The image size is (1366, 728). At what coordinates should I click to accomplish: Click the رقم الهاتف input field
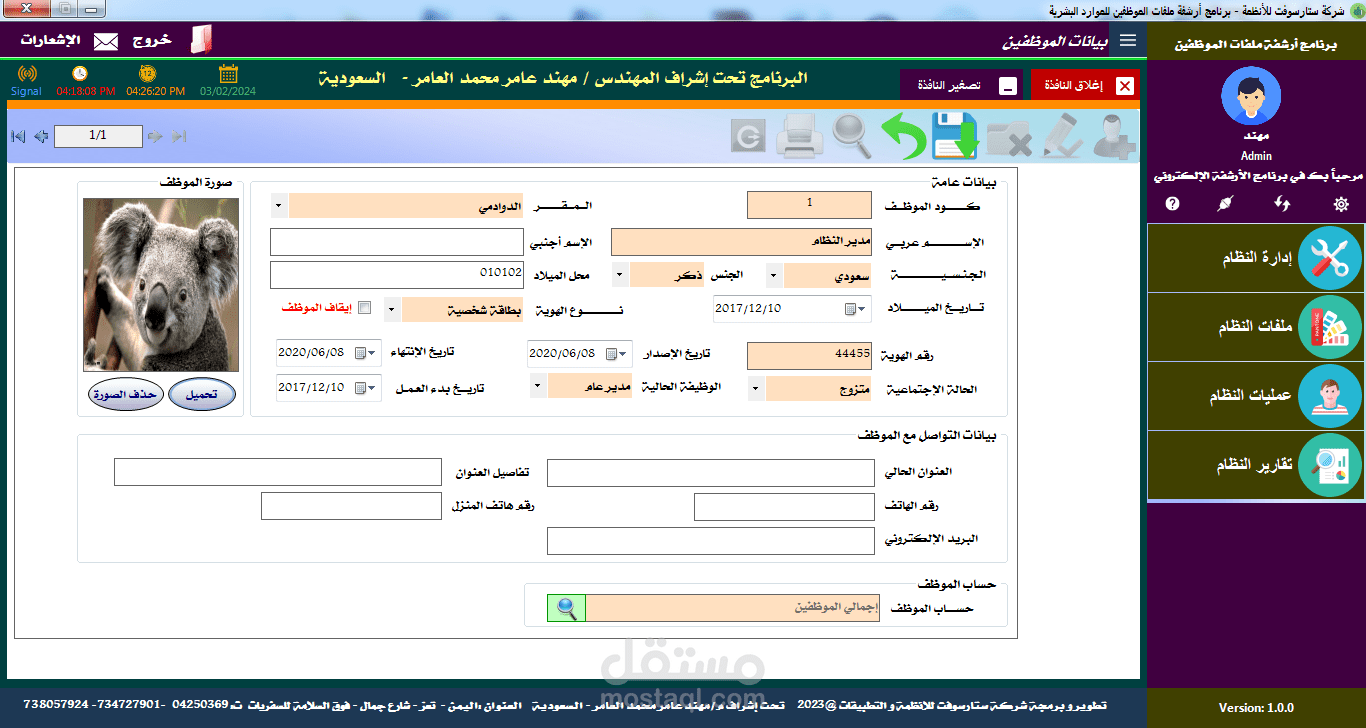[784, 507]
